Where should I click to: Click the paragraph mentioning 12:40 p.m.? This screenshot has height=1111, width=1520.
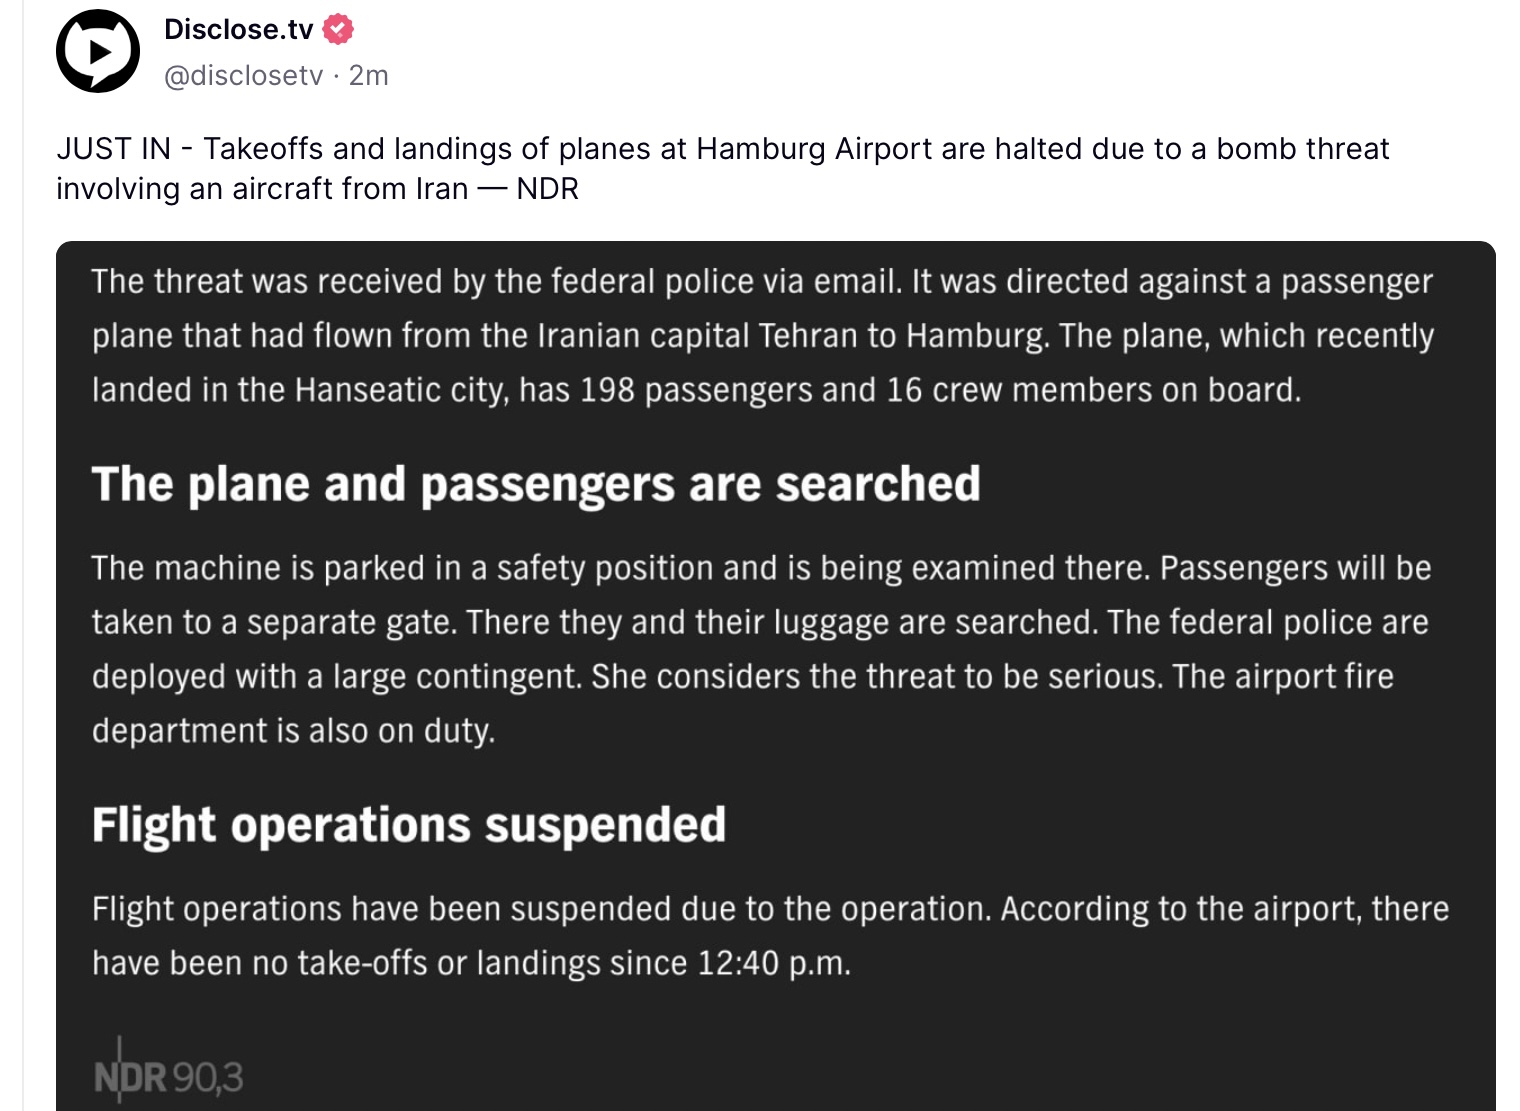pyautogui.click(x=771, y=936)
